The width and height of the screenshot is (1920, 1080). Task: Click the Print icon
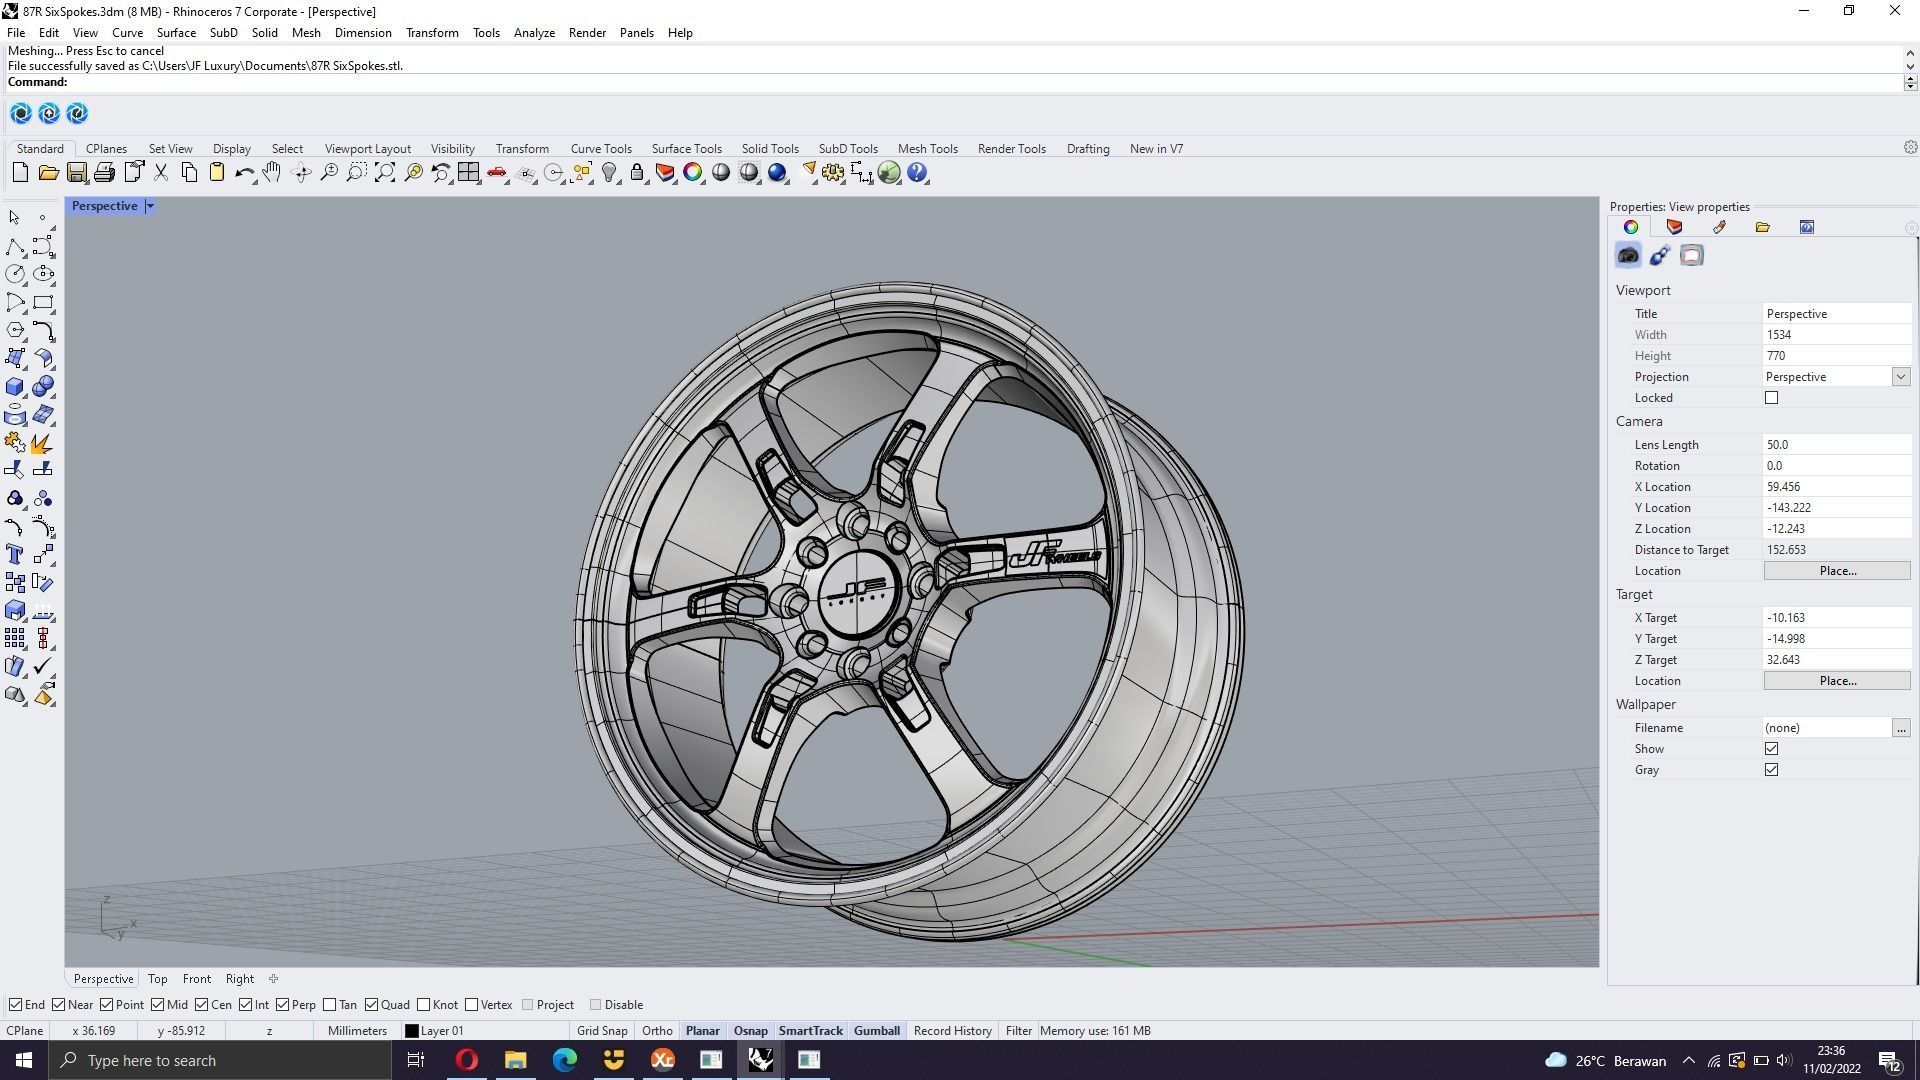click(x=104, y=173)
